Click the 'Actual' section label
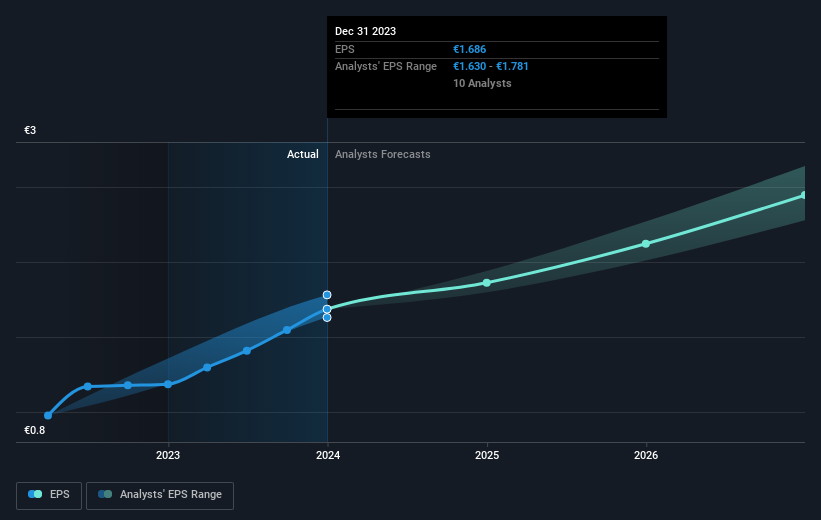The image size is (821, 520). click(x=303, y=154)
